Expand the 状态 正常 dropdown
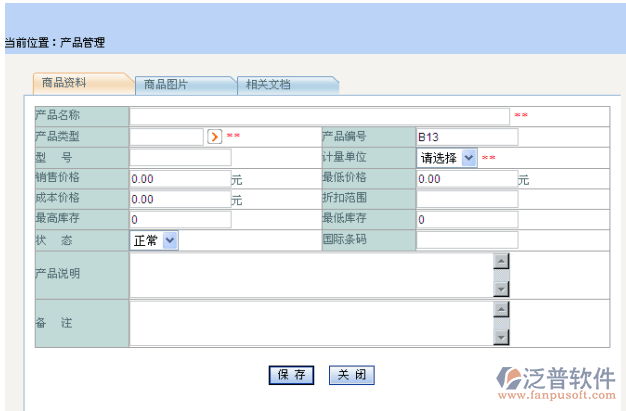The height and width of the screenshot is (411, 626). [155, 240]
